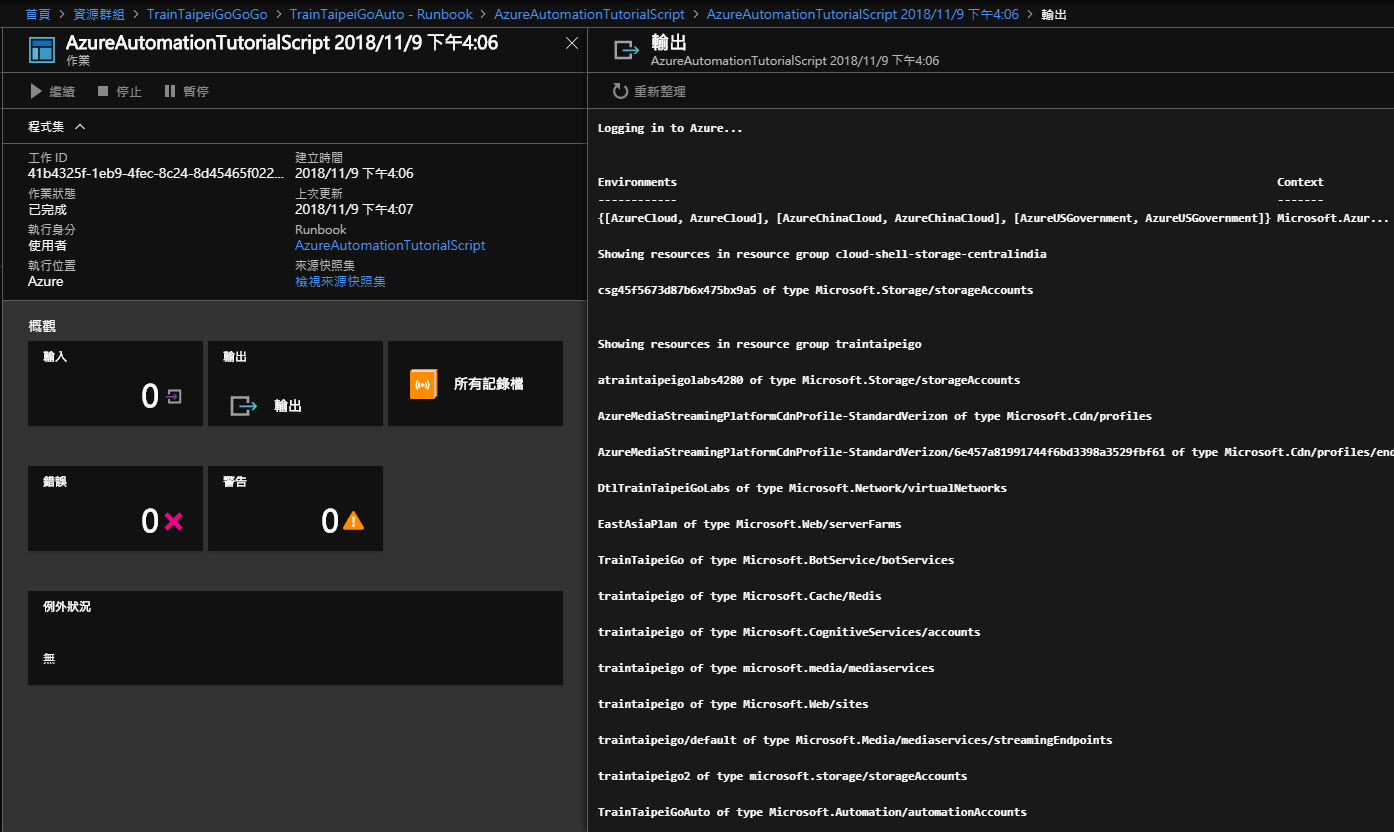1394x832 pixels.
Task: Click the cloud-shell-storage-centralindia resource group line
Action: [x=822, y=254]
